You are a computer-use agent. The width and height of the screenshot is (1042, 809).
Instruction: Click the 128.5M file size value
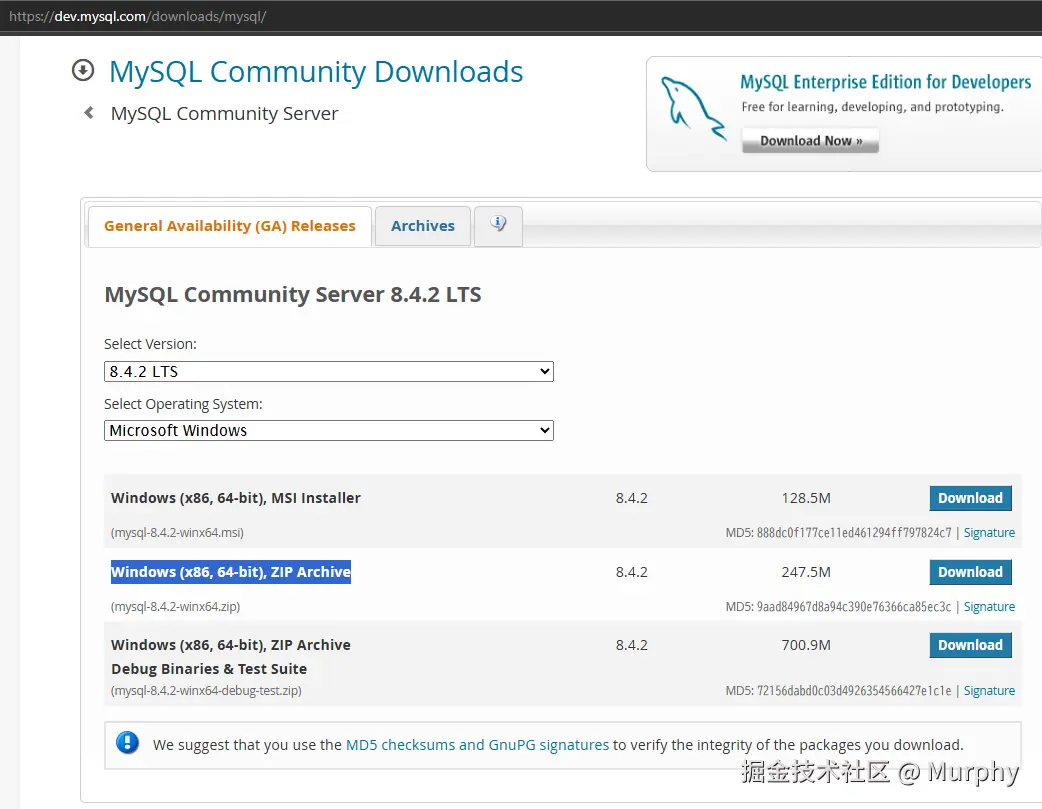806,498
